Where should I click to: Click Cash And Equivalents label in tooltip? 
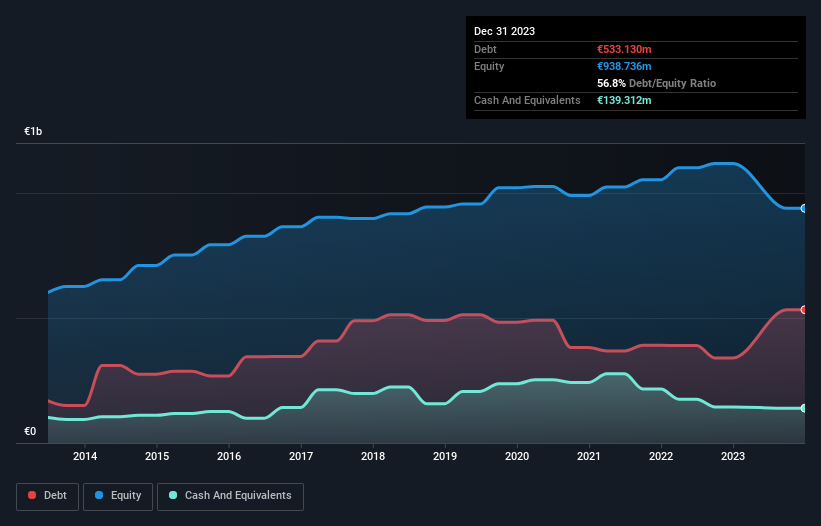[527, 100]
